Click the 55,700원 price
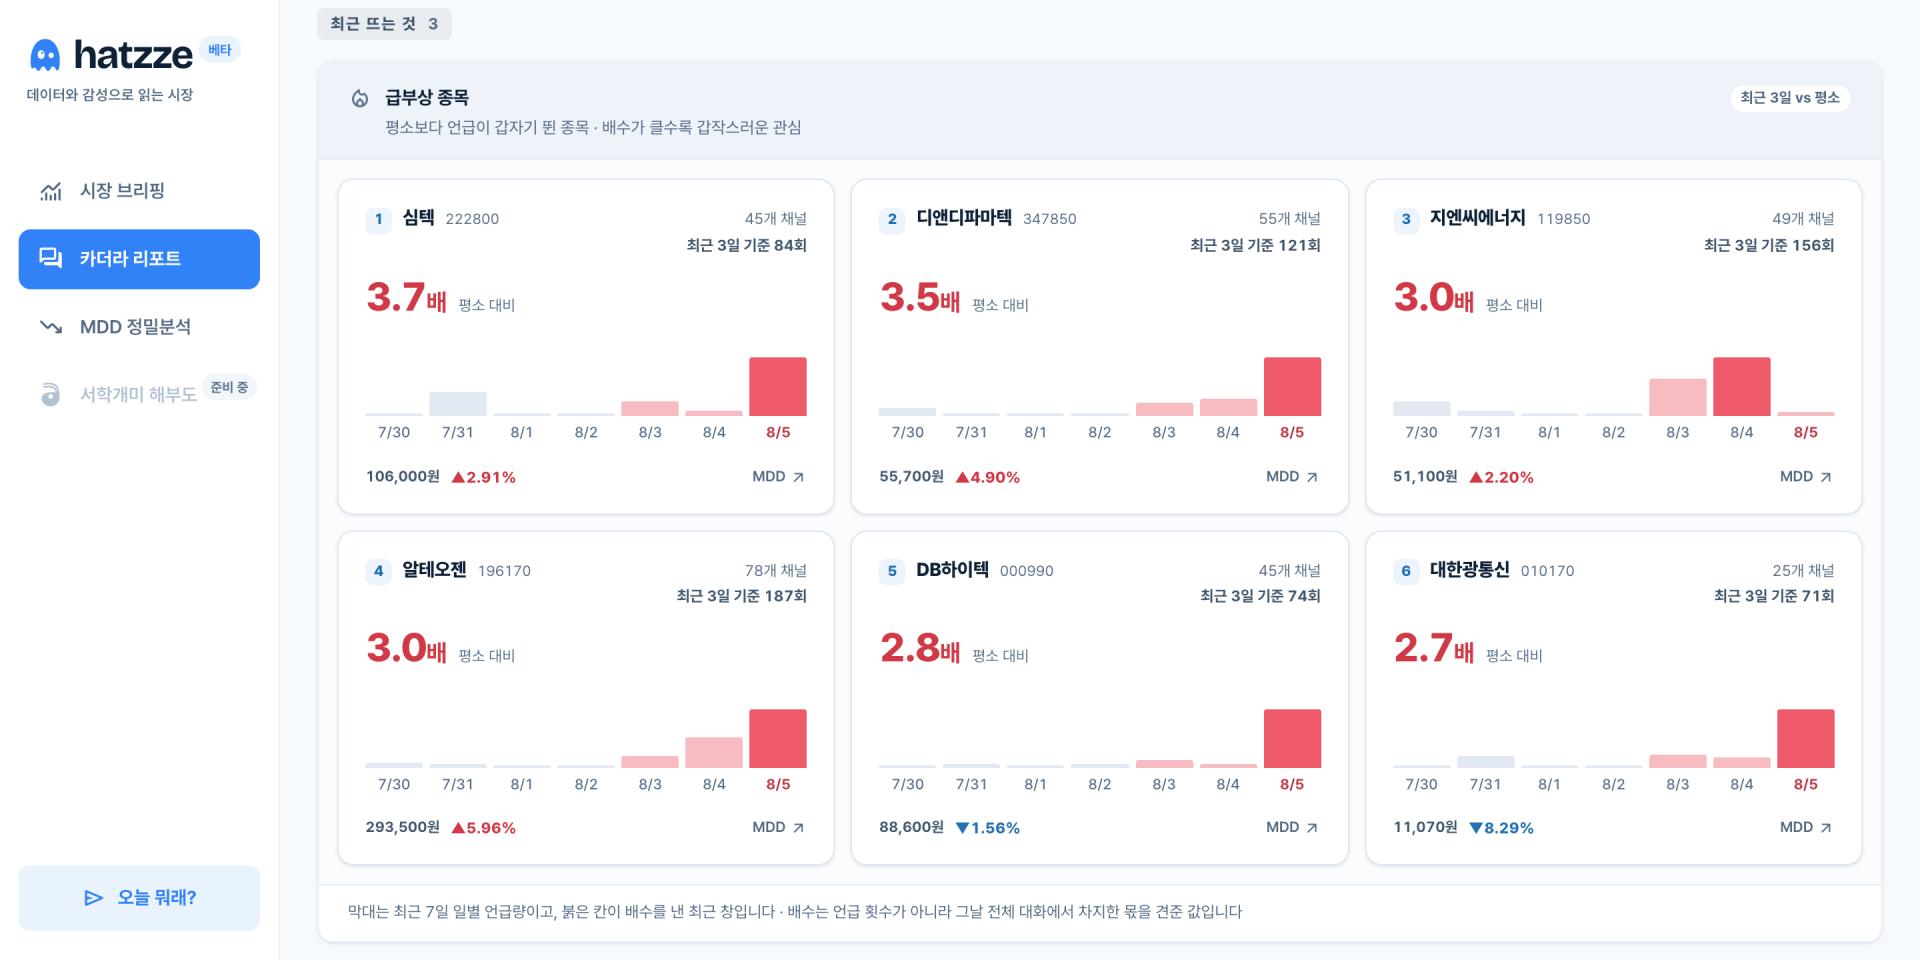The width and height of the screenshot is (1920, 960). (912, 477)
